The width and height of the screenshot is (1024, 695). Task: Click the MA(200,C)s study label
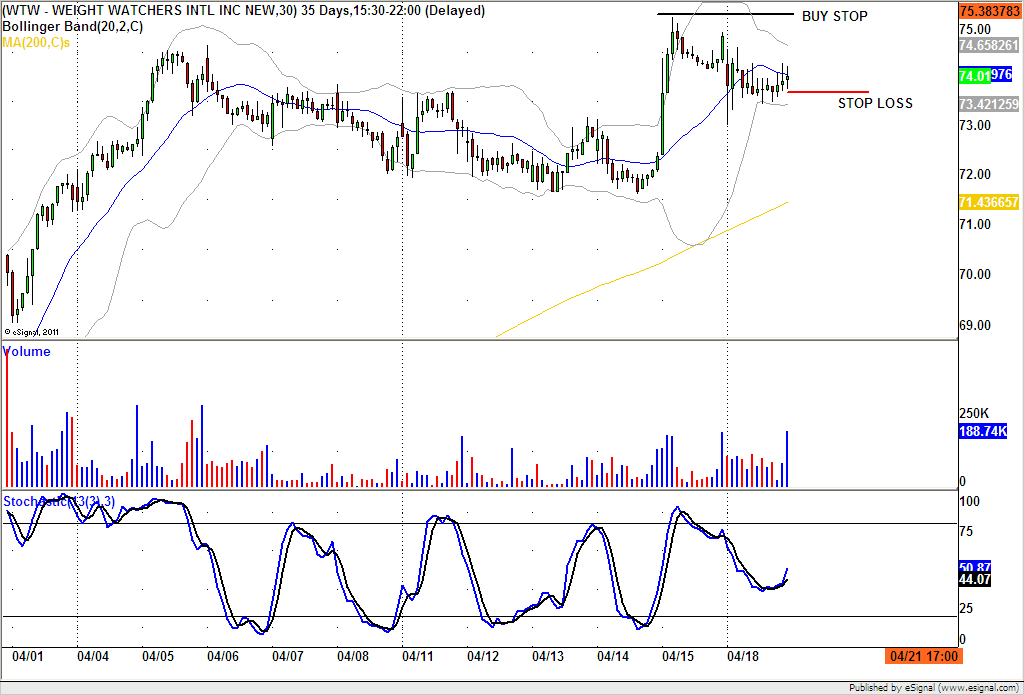[36, 42]
